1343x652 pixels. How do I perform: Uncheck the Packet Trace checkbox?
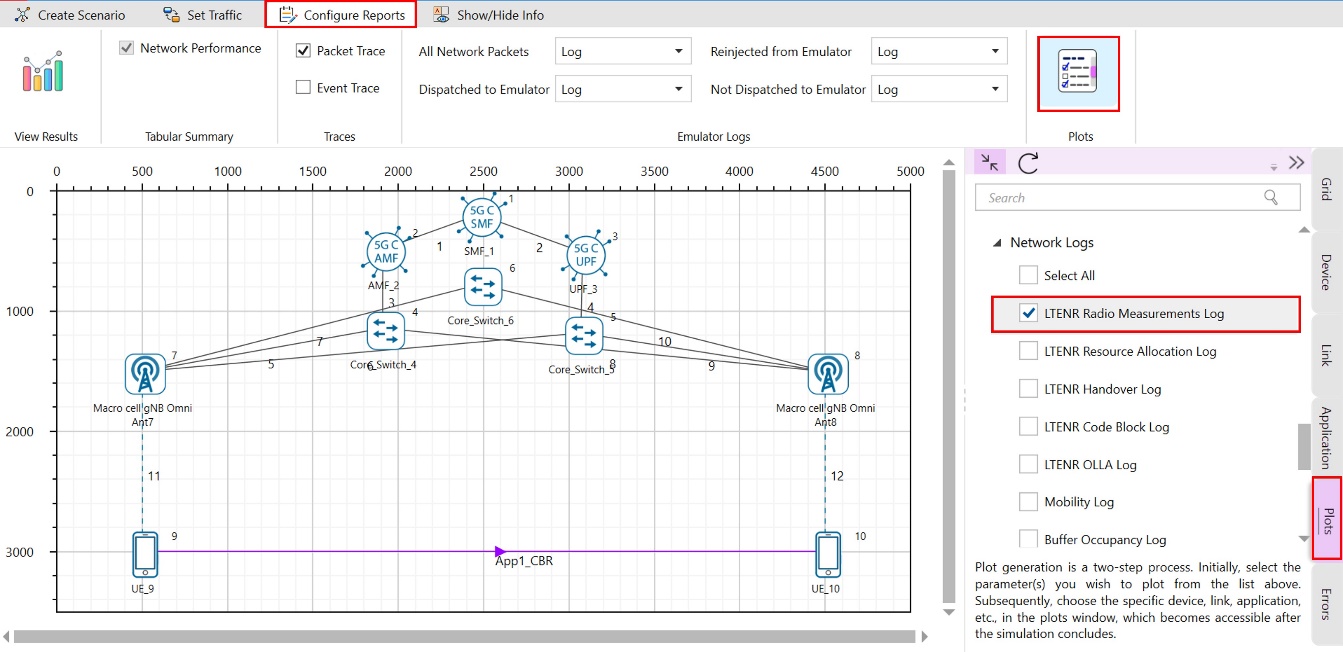click(x=304, y=51)
